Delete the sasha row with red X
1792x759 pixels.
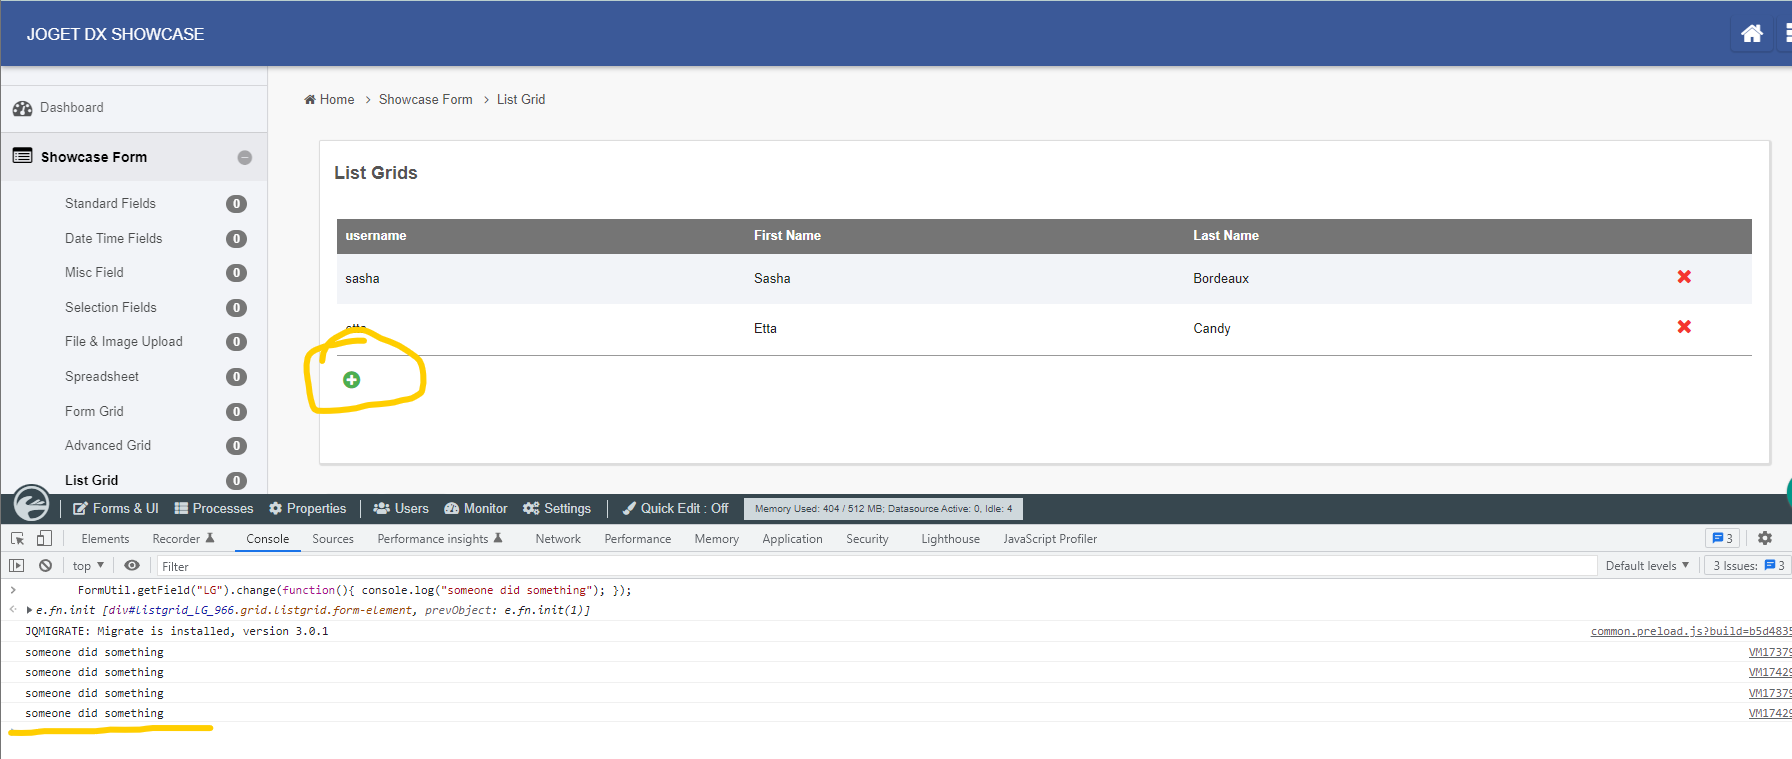pyautogui.click(x=1684, y=277)
